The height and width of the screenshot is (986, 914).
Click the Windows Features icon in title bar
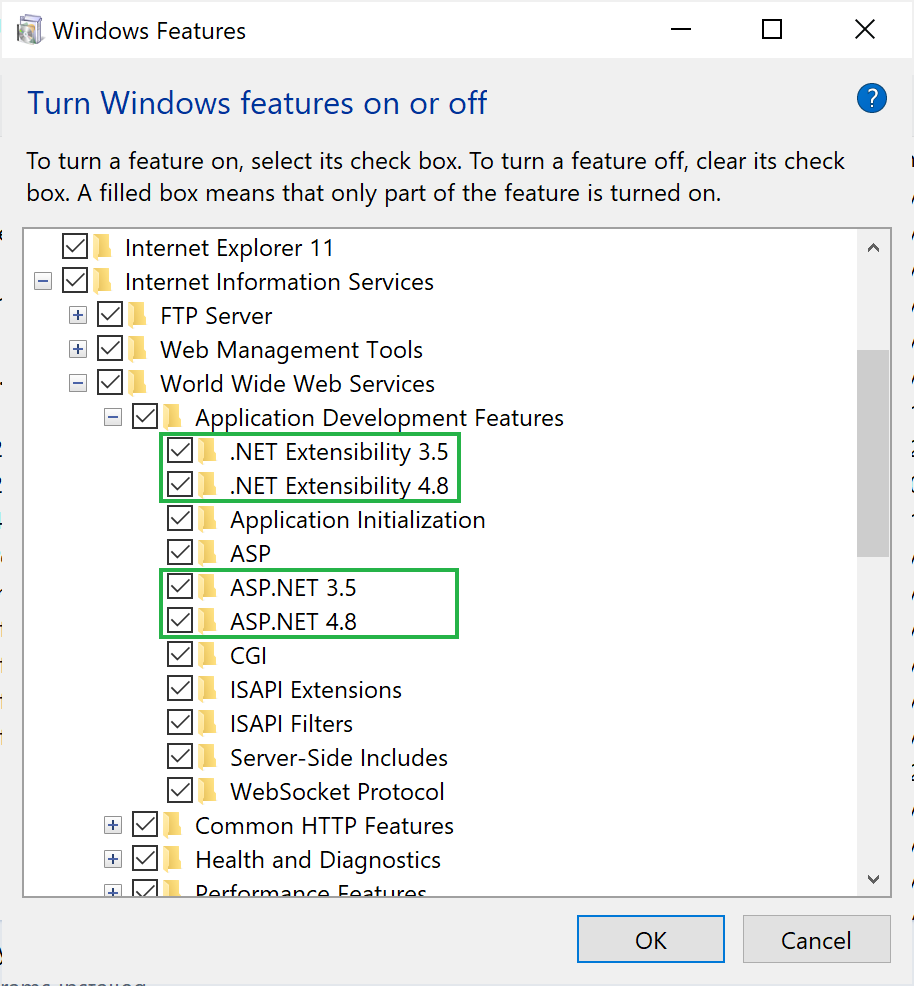point(28,28)
